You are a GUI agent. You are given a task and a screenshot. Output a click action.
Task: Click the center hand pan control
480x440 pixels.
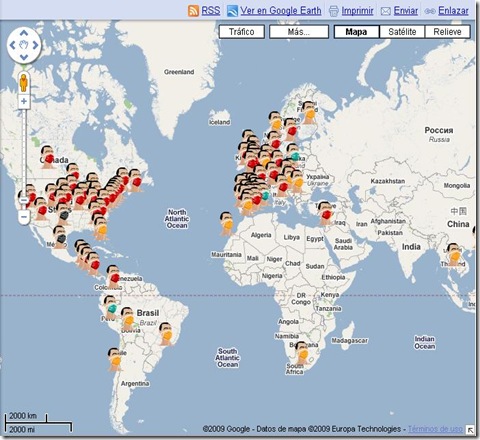24,45
